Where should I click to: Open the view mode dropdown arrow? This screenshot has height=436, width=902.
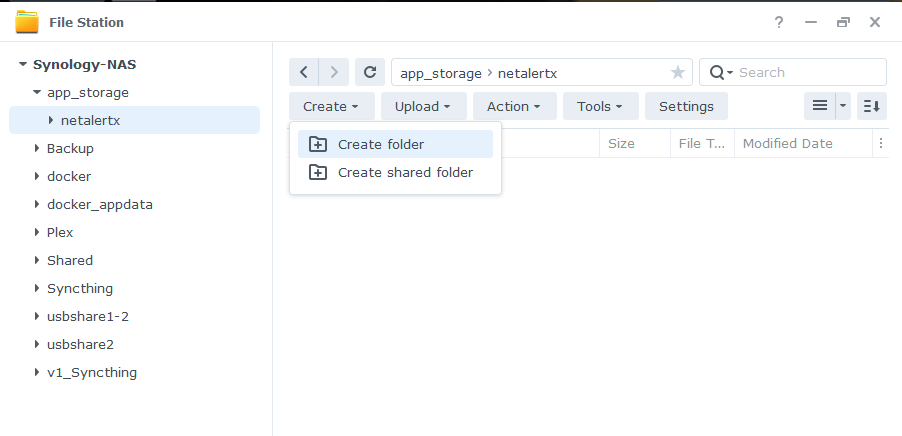point(842,106)
